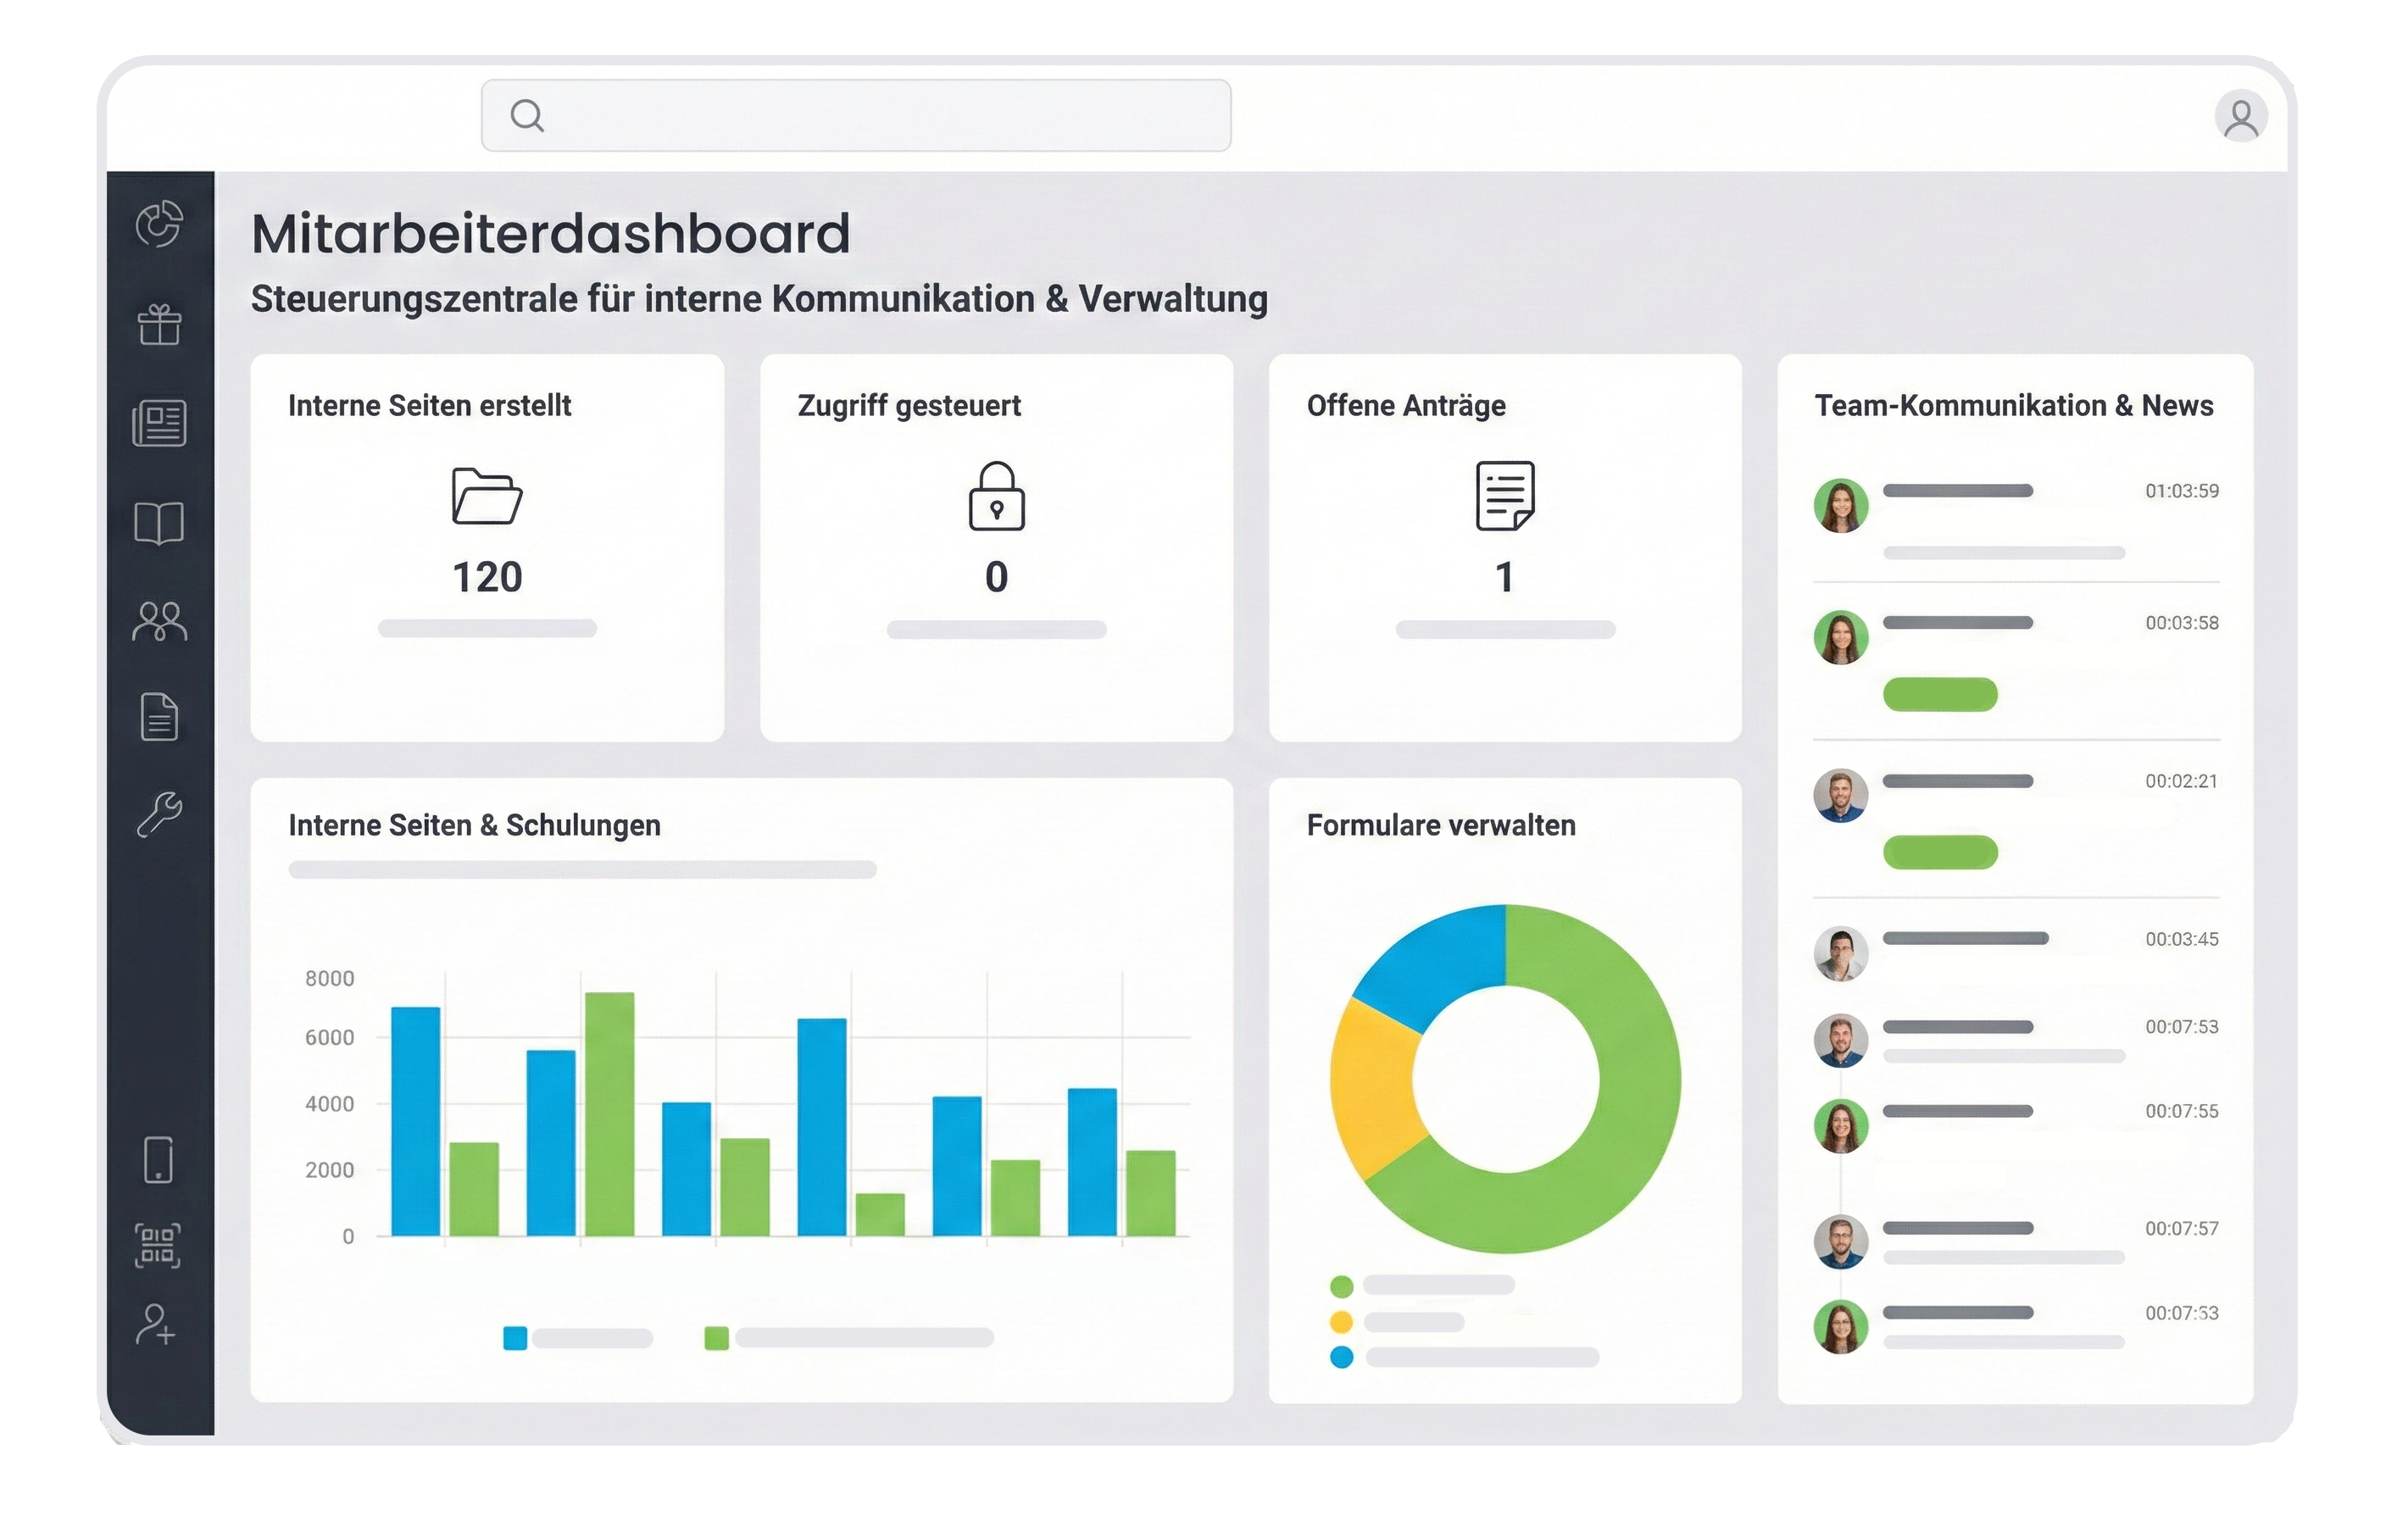Click the document page sidebar icon
The width and height of the screenshot is (2408, 1516).
pyautogui.click(x=159, y=716)
